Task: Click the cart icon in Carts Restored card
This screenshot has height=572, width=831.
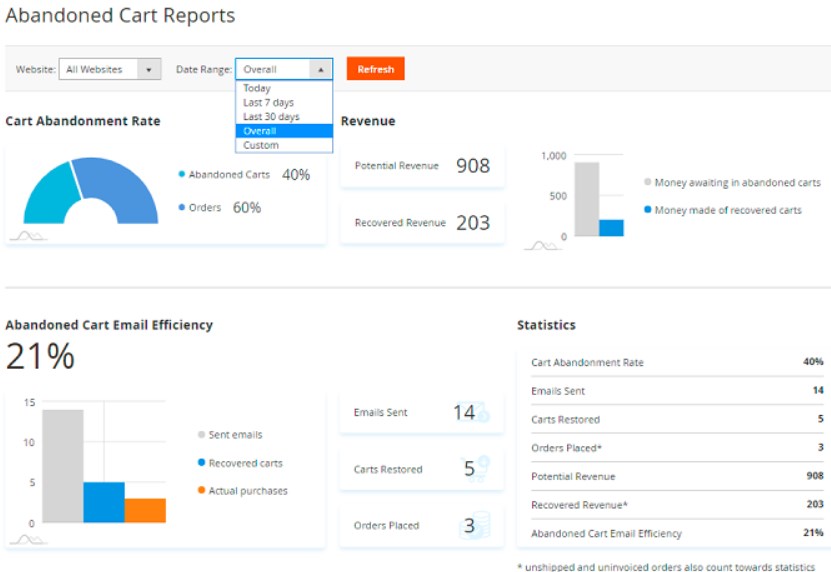Action: coord(480,468)
